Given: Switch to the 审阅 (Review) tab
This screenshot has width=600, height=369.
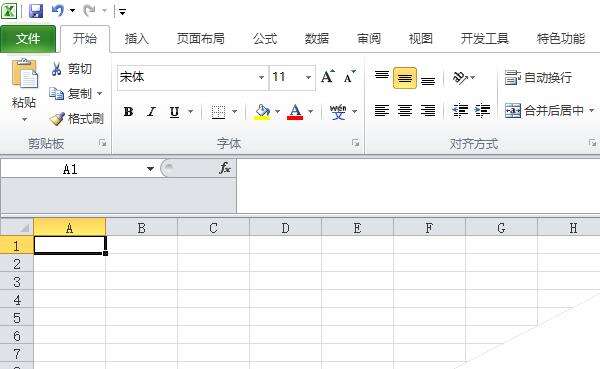Looking at the screenshot, I should tap(369, 39).
